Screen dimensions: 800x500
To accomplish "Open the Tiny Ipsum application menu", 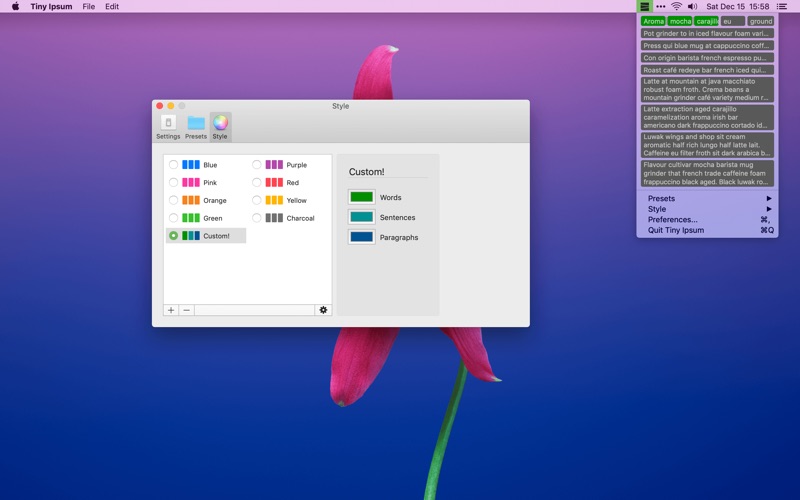I will pyautogui.click(x=51, y=6).
